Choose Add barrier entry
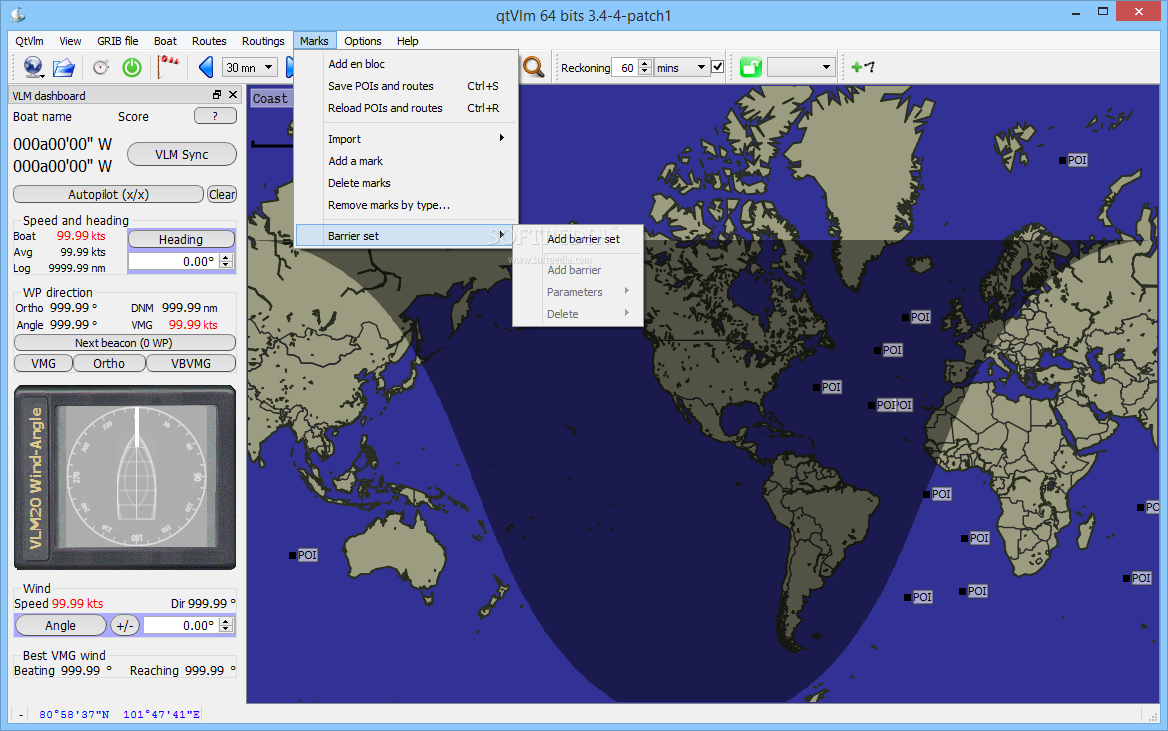This screenshot has width=1168, height=731. (577, 270)
